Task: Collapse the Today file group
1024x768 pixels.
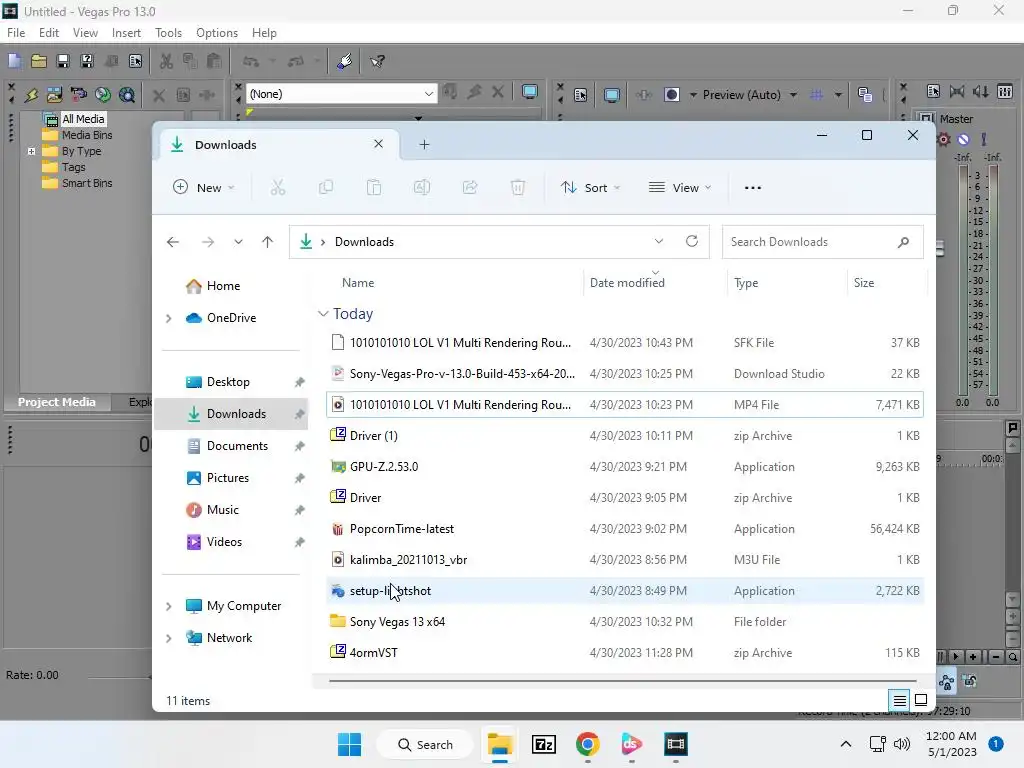Action: (323, 314)
